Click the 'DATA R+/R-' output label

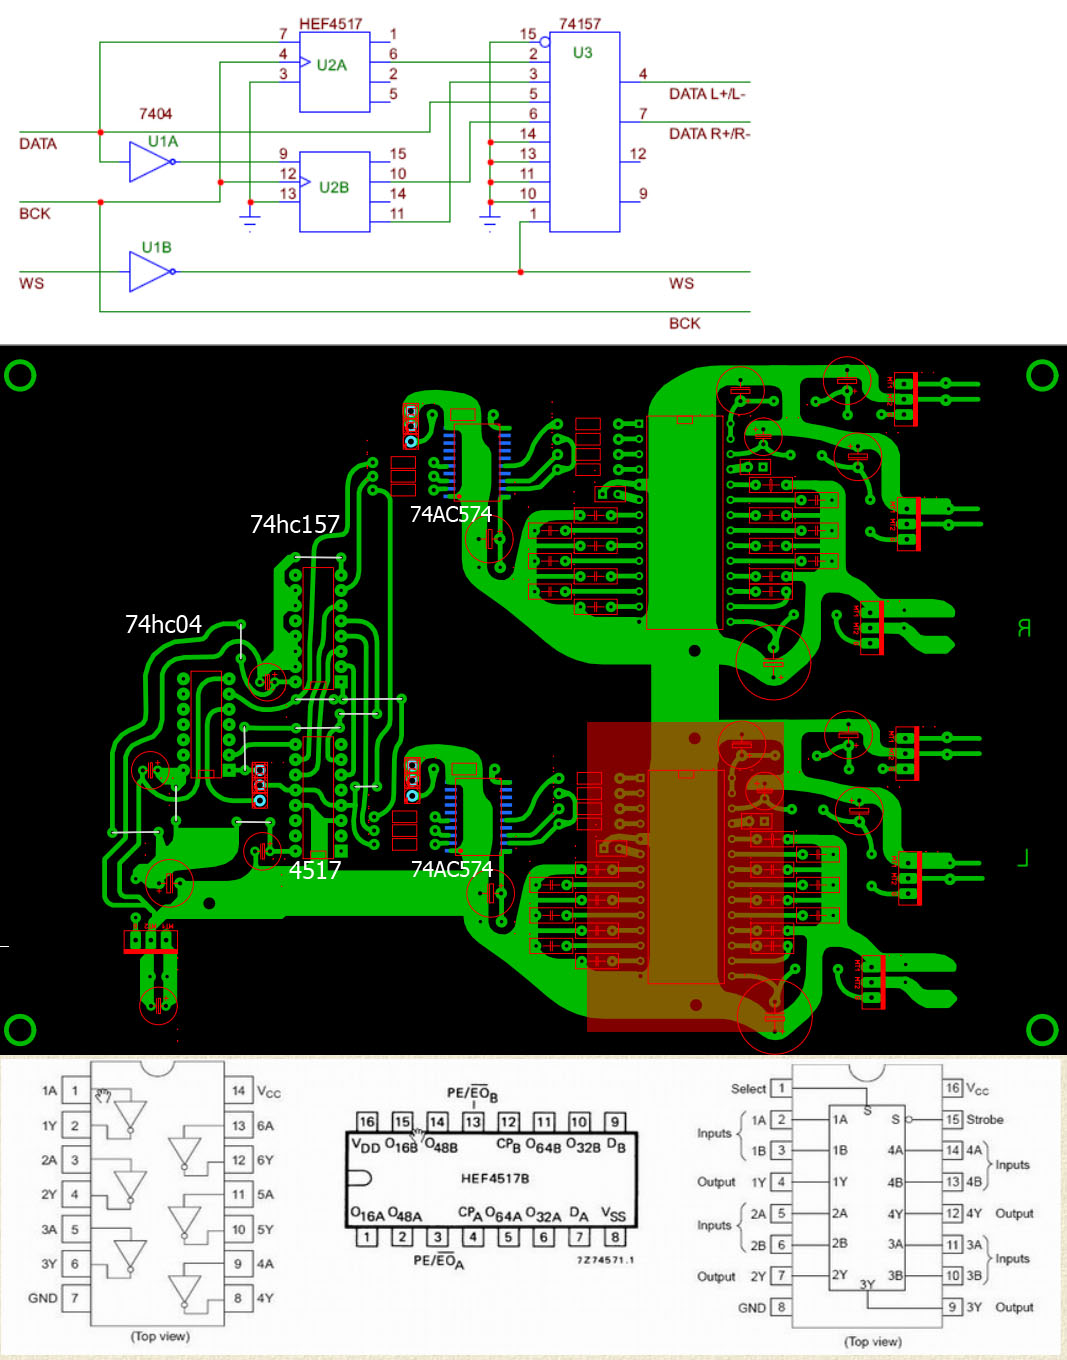click(709, 134)
